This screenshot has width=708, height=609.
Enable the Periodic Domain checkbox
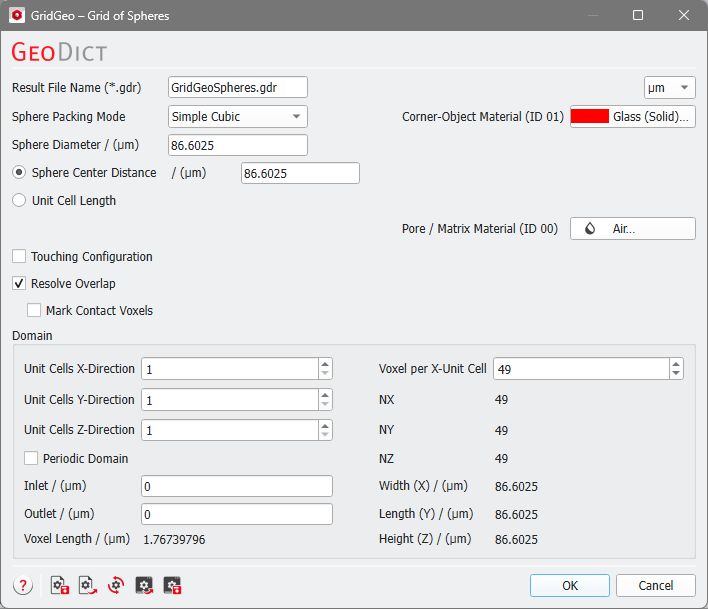[x=31, y=458]
